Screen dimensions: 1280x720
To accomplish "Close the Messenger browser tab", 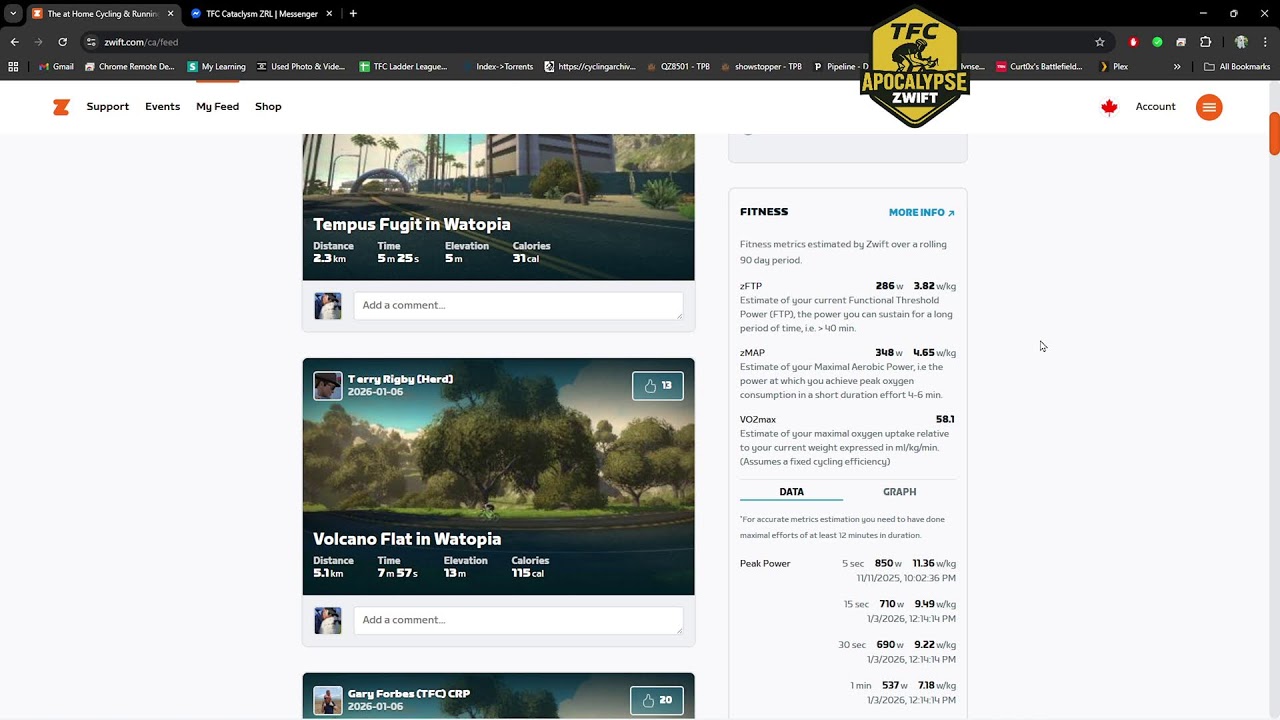I will tap(329, 14).
